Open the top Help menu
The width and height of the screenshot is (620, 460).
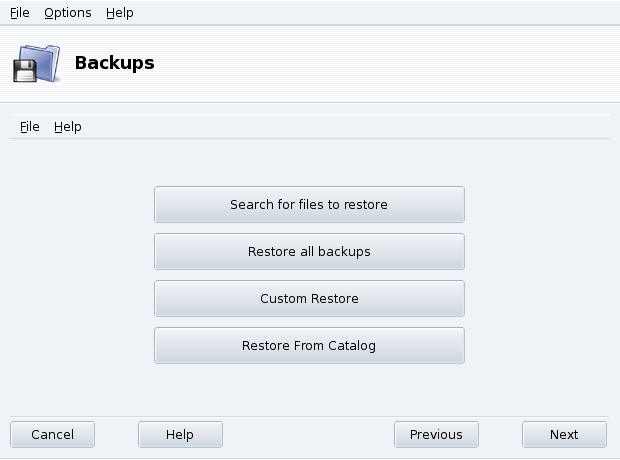(x=120, y=13)
